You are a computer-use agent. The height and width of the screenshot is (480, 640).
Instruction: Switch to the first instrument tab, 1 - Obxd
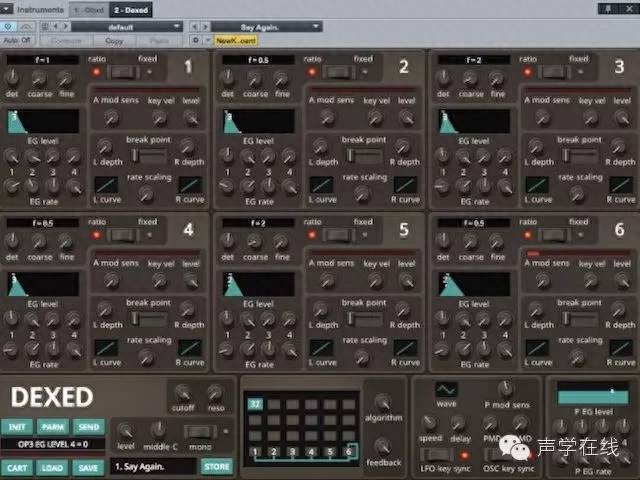click(x=89, y=10)
